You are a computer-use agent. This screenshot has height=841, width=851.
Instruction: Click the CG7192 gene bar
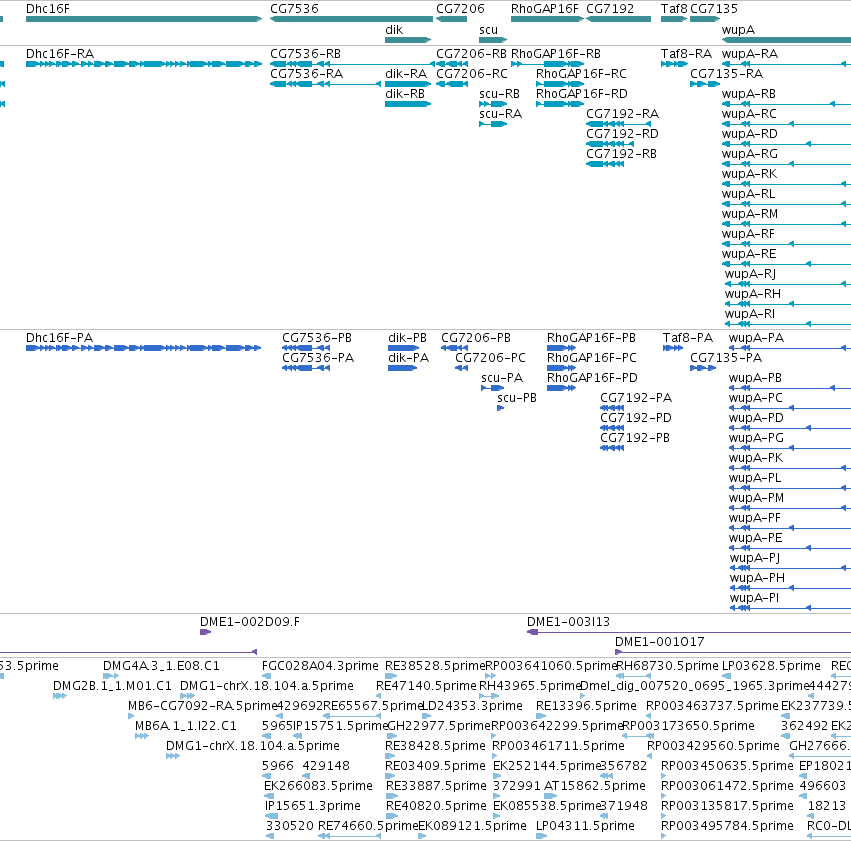click(618, 19)
